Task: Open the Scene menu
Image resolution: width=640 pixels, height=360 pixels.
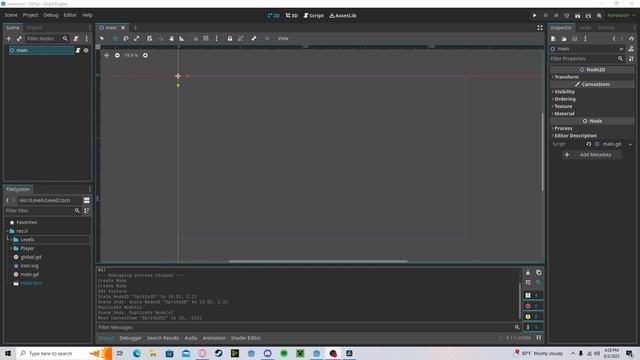Action: click(11, 15)
